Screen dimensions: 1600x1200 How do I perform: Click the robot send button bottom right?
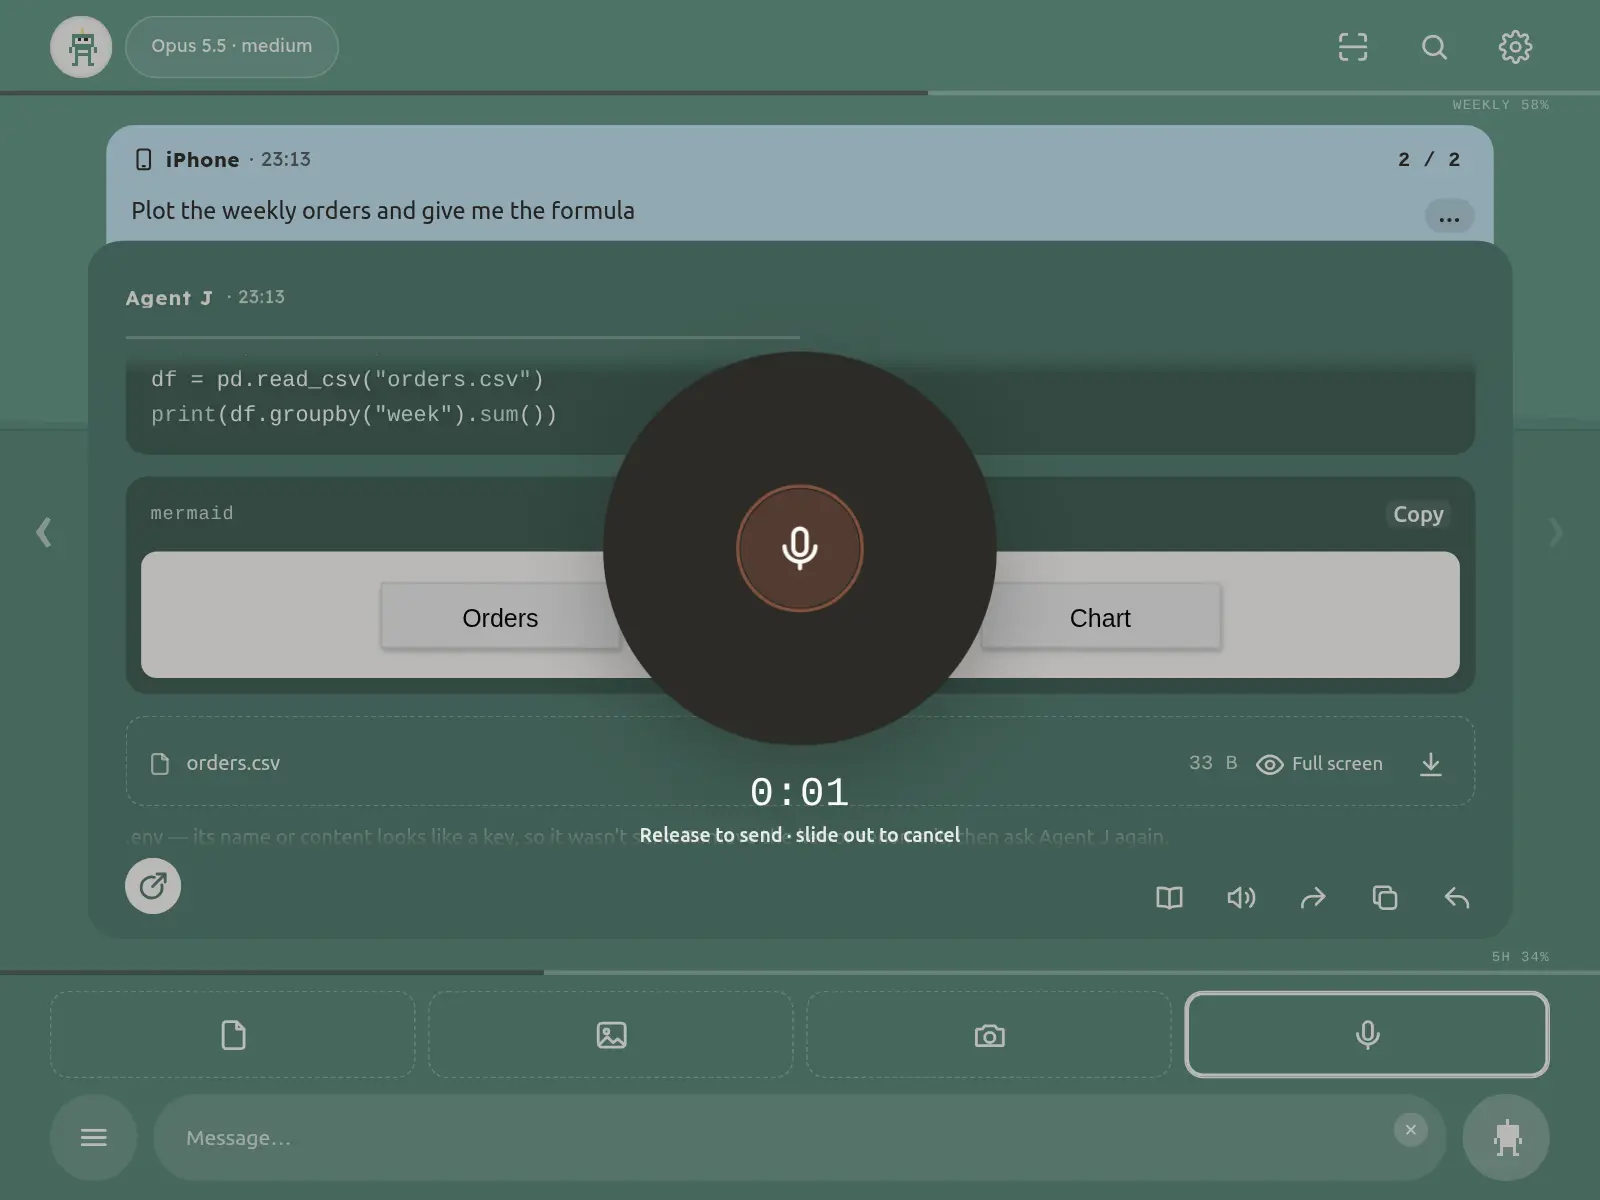[x=1506, y=1138]
